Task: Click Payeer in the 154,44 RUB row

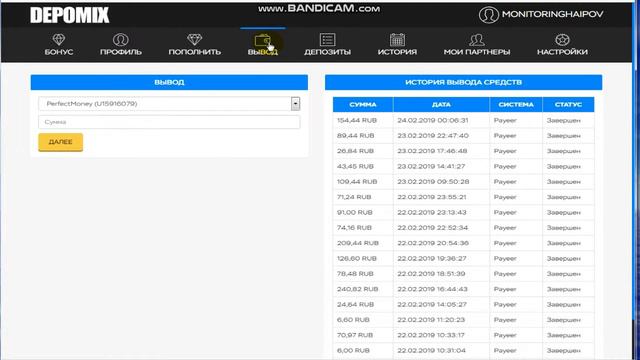Action: 505,120
